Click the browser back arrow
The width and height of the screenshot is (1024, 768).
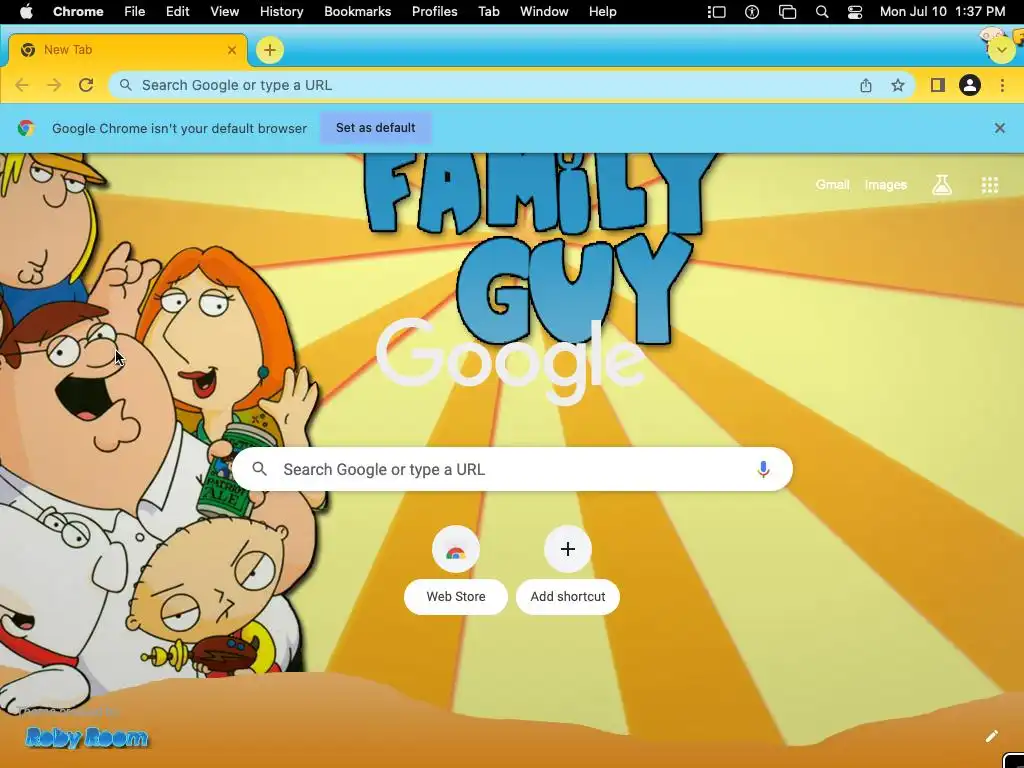(x=22, y=85)
